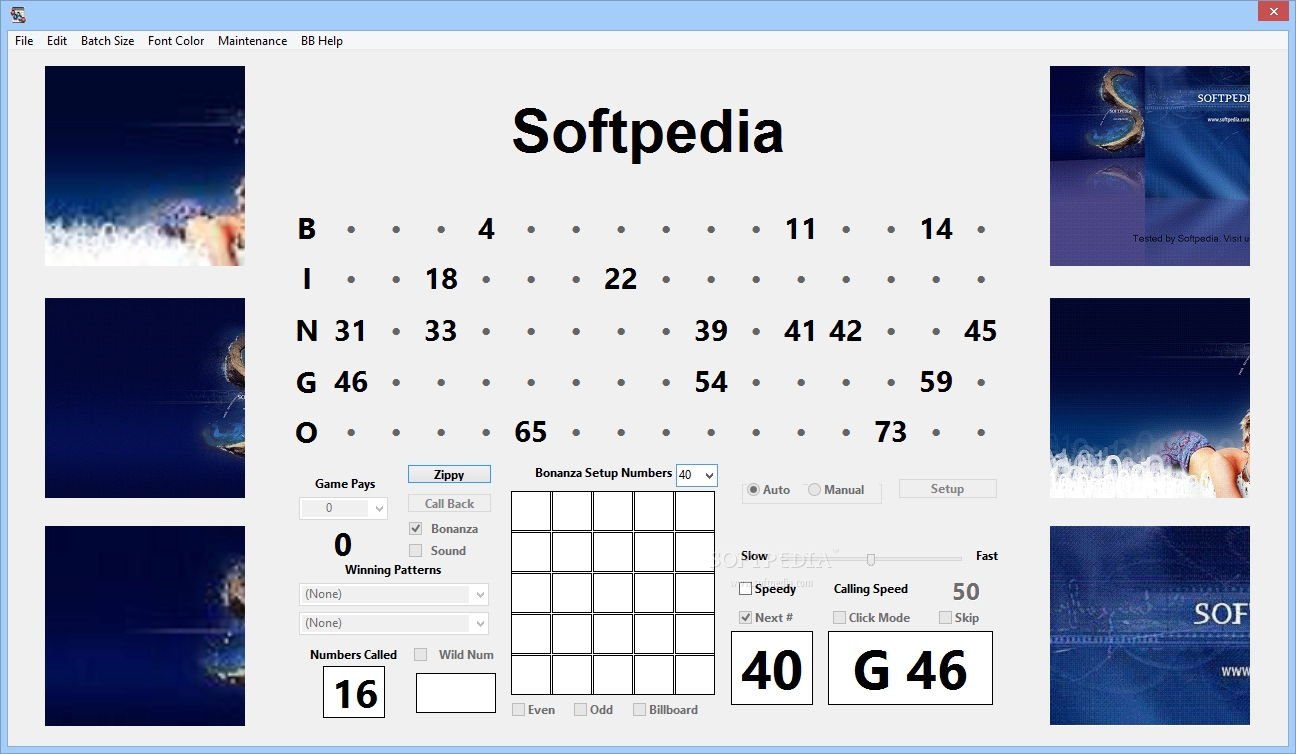Click number 18 in the I row
The width and height of the screenshot is (1296, 754).
click(441, 279)
